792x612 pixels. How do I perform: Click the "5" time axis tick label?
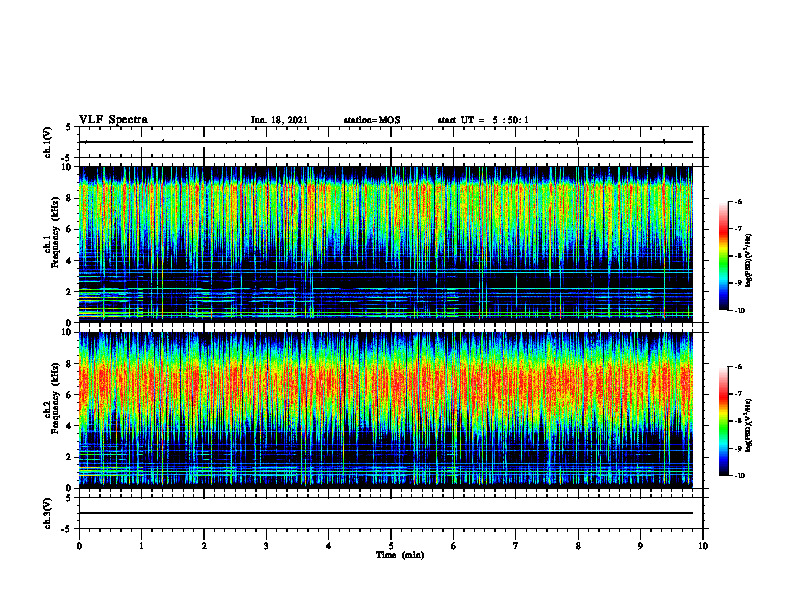pos(391,546)
